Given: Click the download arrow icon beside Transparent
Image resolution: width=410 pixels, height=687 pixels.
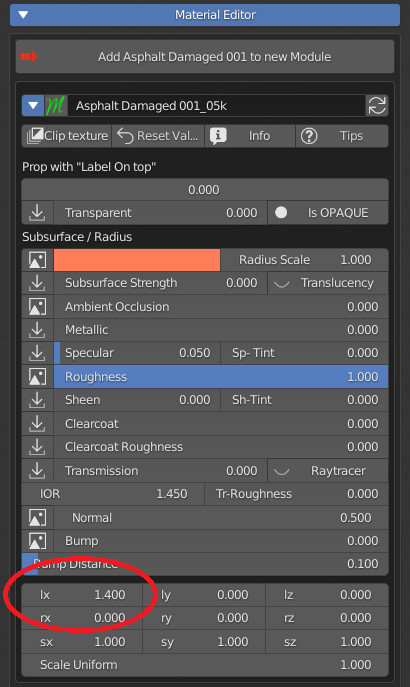Looking at the screenshot, I should coord(37,213).
